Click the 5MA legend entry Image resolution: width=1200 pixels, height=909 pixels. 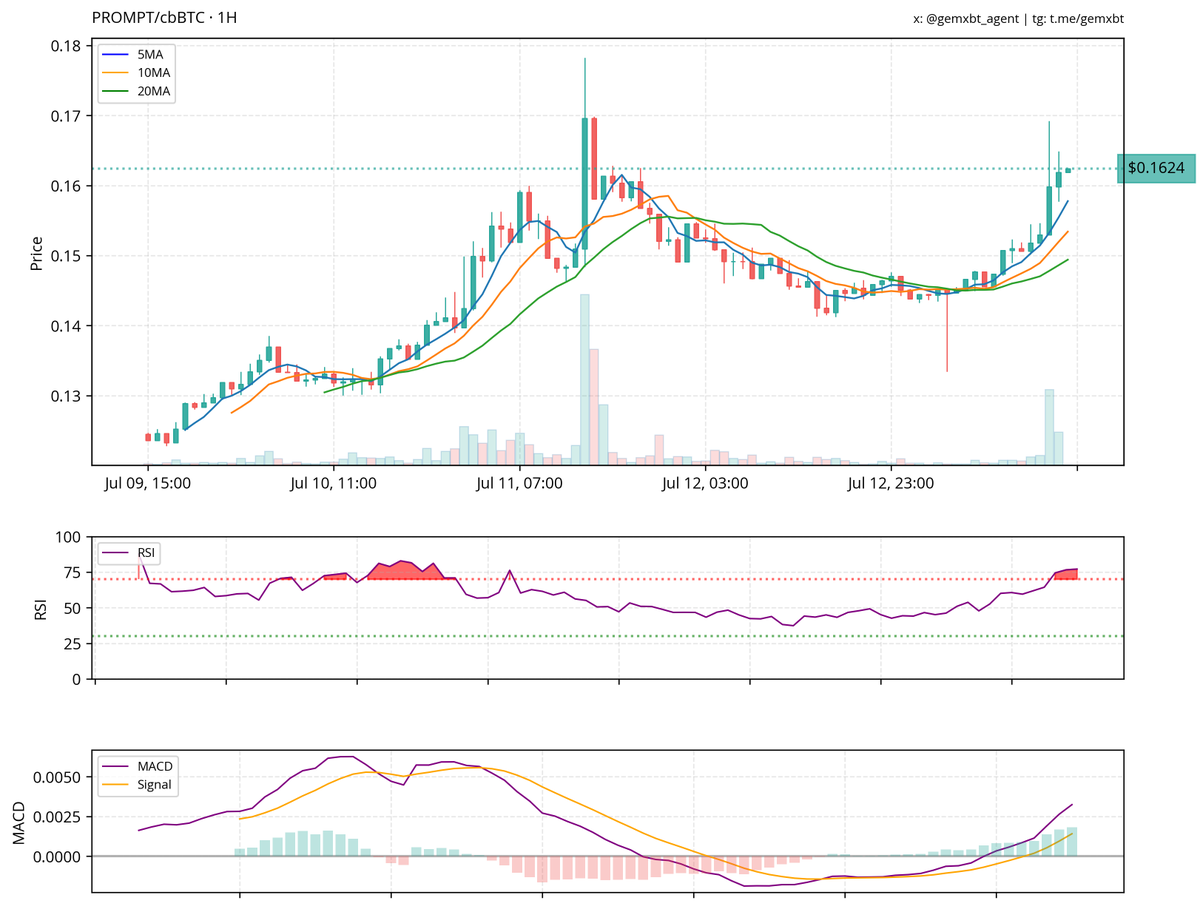137,54
